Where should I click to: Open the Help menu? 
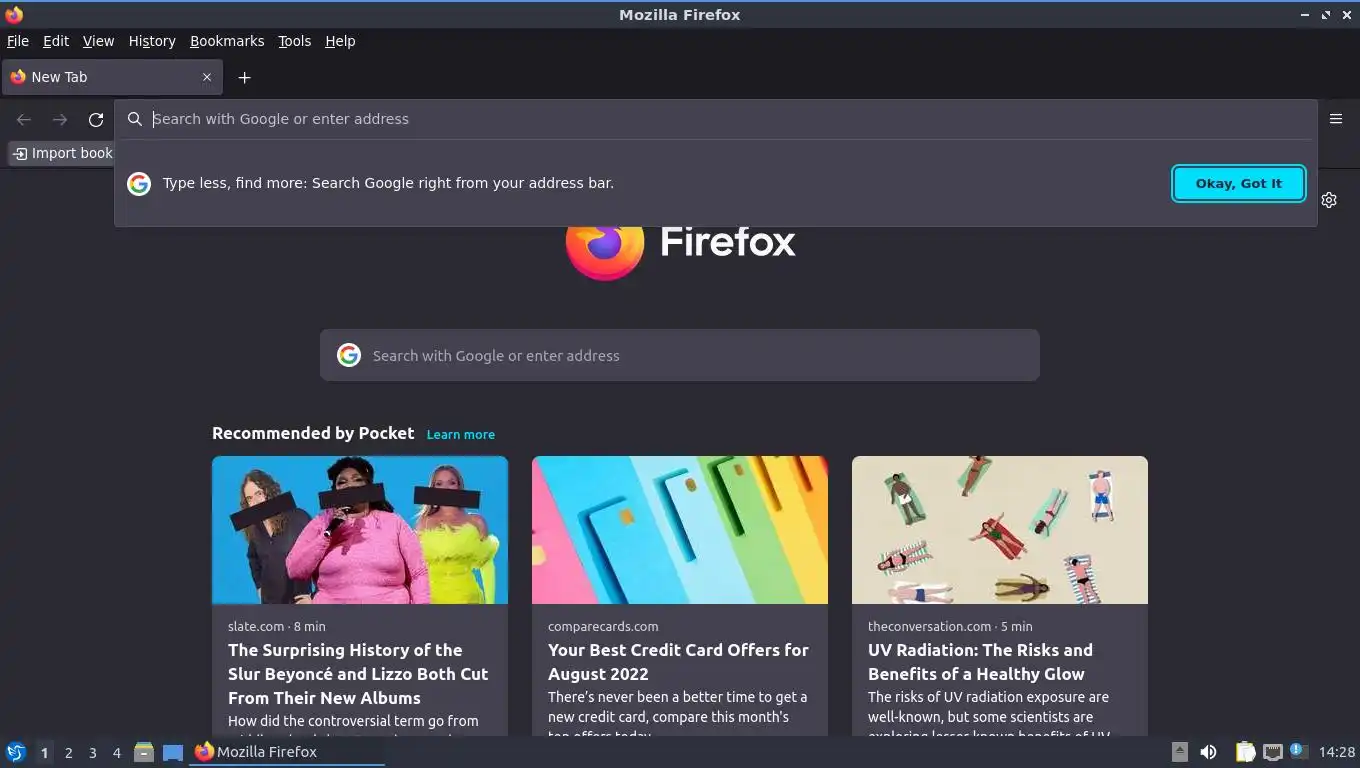click(340, 41)
